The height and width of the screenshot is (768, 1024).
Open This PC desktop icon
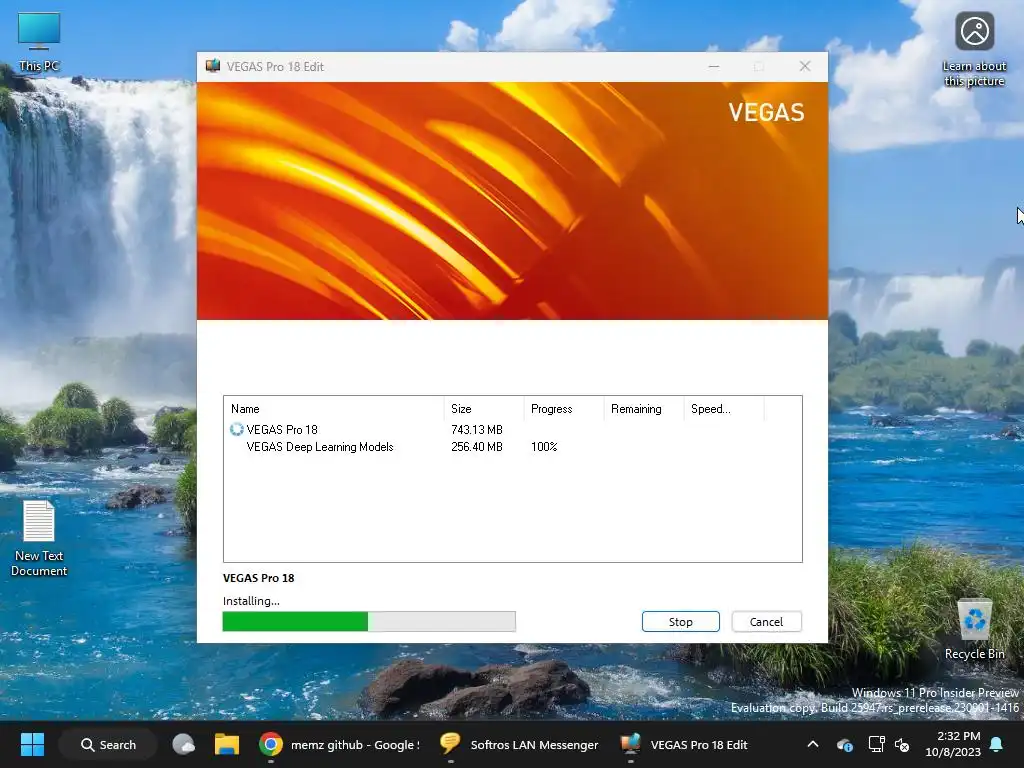(39, 42)
